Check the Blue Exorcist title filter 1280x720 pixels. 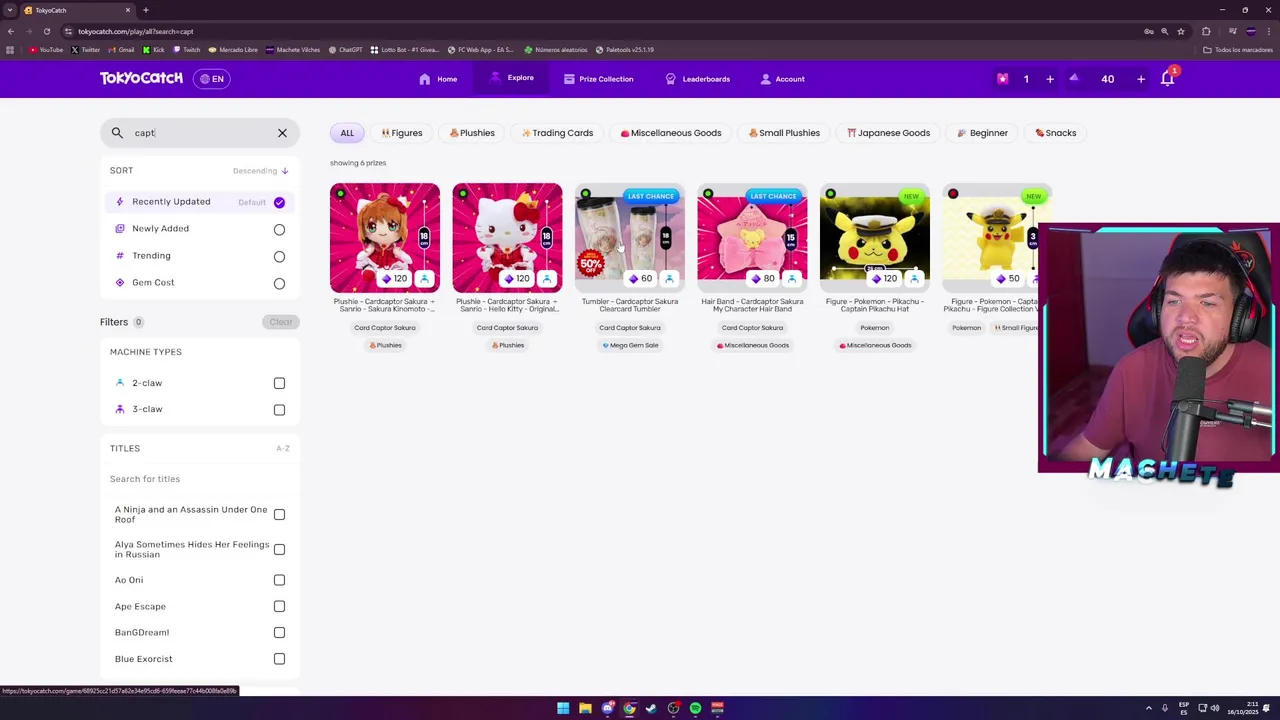[x=279, y=659]
